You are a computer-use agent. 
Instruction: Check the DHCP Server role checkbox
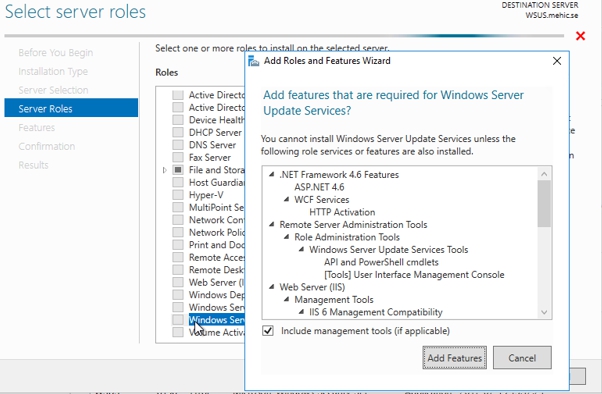pyautogui.click(x=178, y=132)
